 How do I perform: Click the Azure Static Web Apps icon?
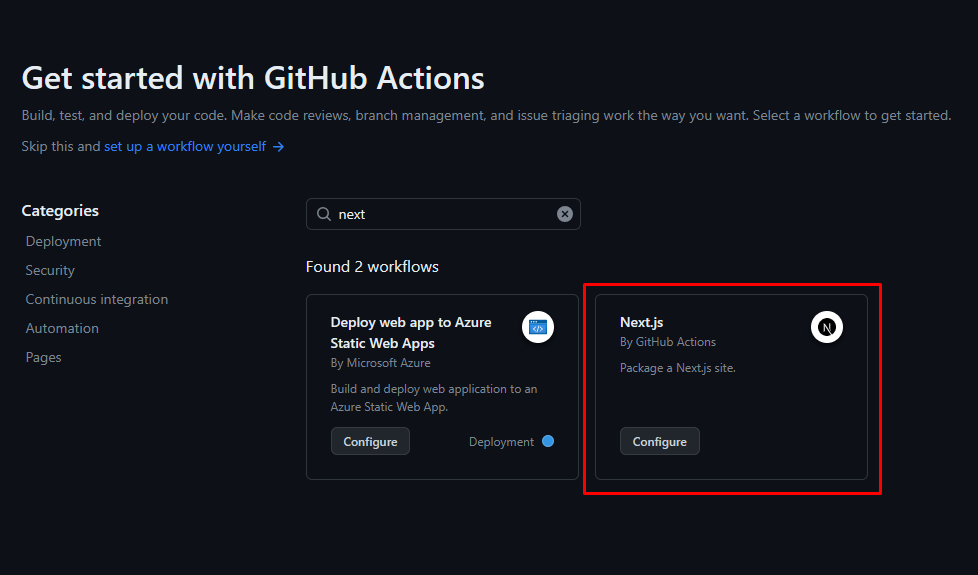click(538, 327)
